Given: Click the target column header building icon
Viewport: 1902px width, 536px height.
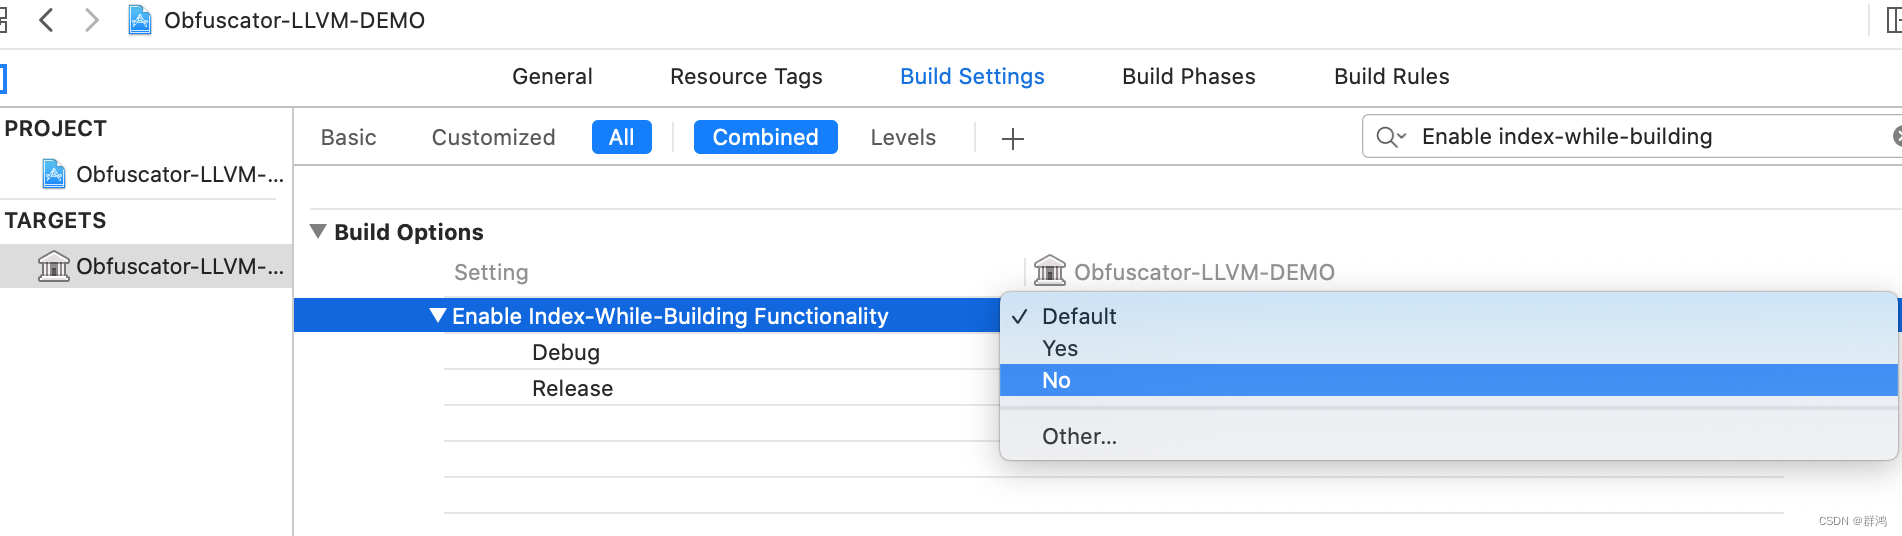Looking at the screenshot, I should tap(1049, 271).
